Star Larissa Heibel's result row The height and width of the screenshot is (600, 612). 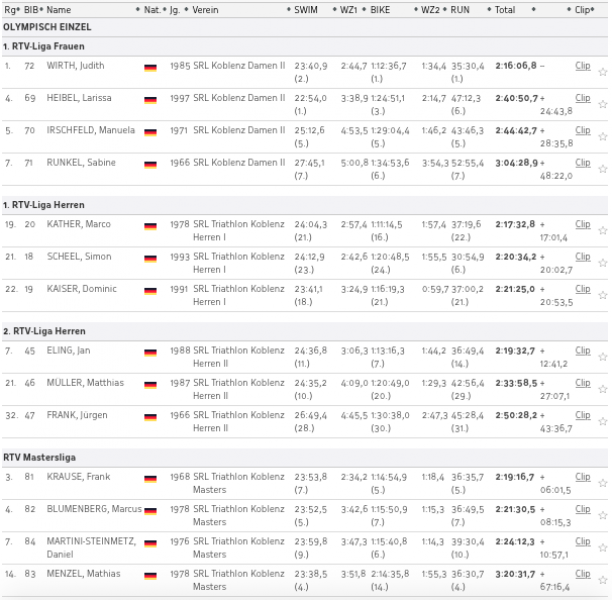[x=602, y=104]
